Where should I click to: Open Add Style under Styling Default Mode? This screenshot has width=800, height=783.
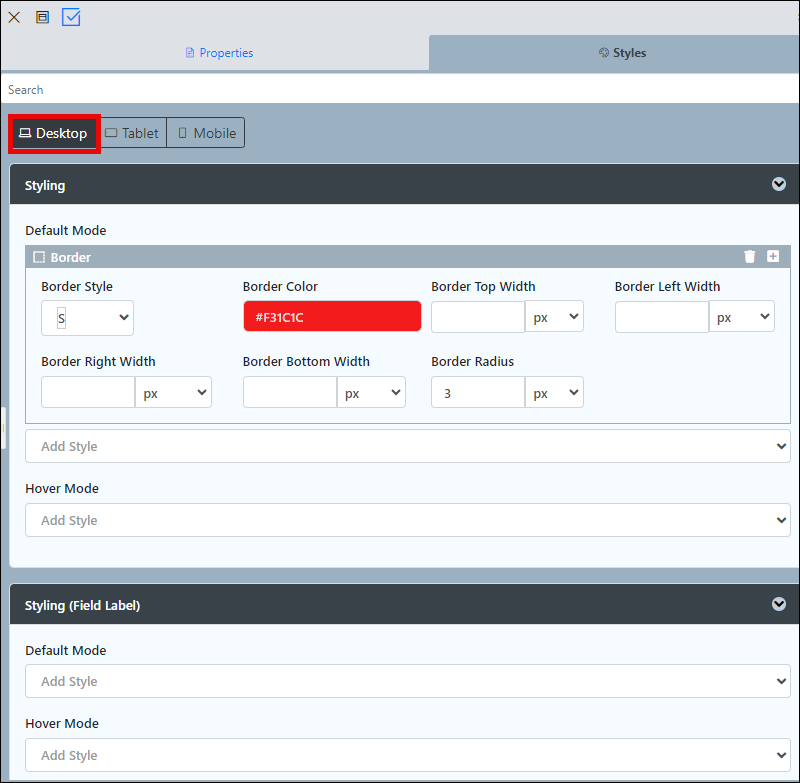pyautogui.click(x=408, y=446)
